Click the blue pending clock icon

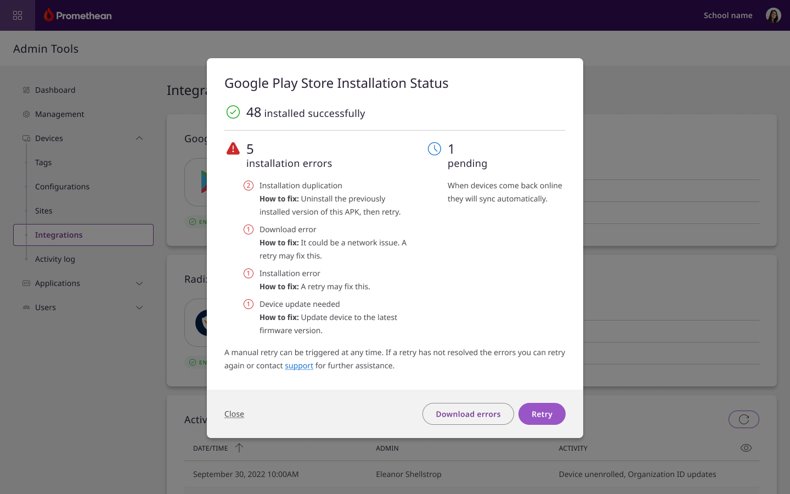[434, 149]
